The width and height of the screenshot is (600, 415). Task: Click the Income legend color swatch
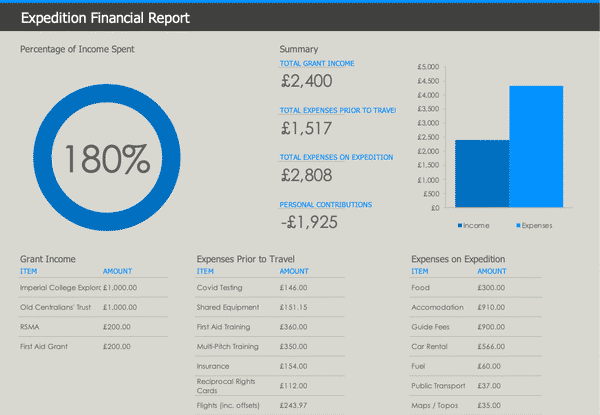pos(459,226)
